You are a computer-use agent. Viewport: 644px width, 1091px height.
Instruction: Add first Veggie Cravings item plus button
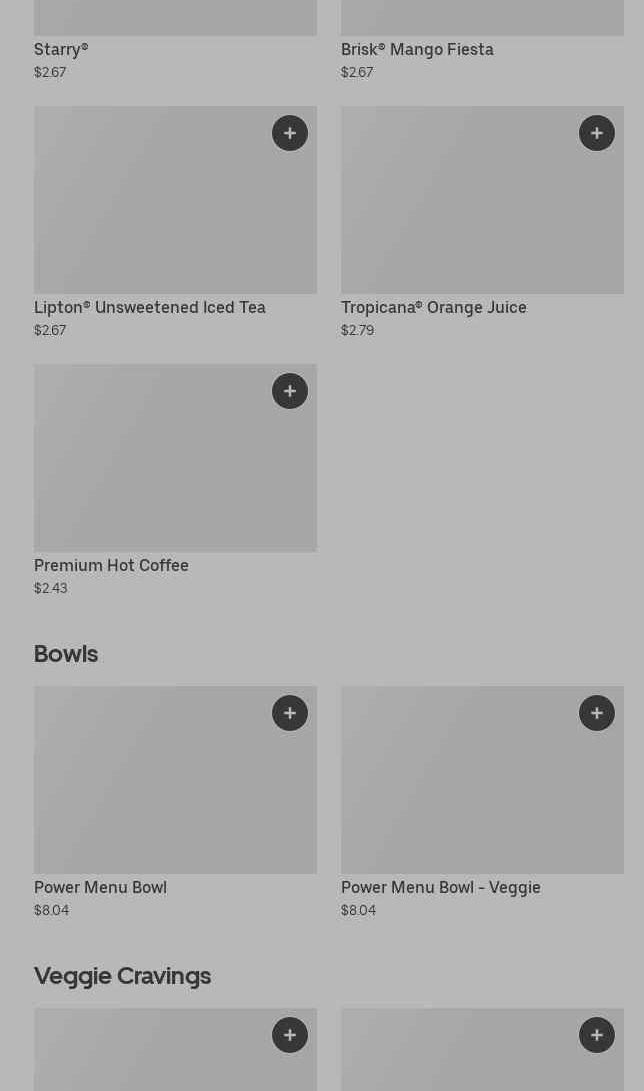(x=290, y=1035)
